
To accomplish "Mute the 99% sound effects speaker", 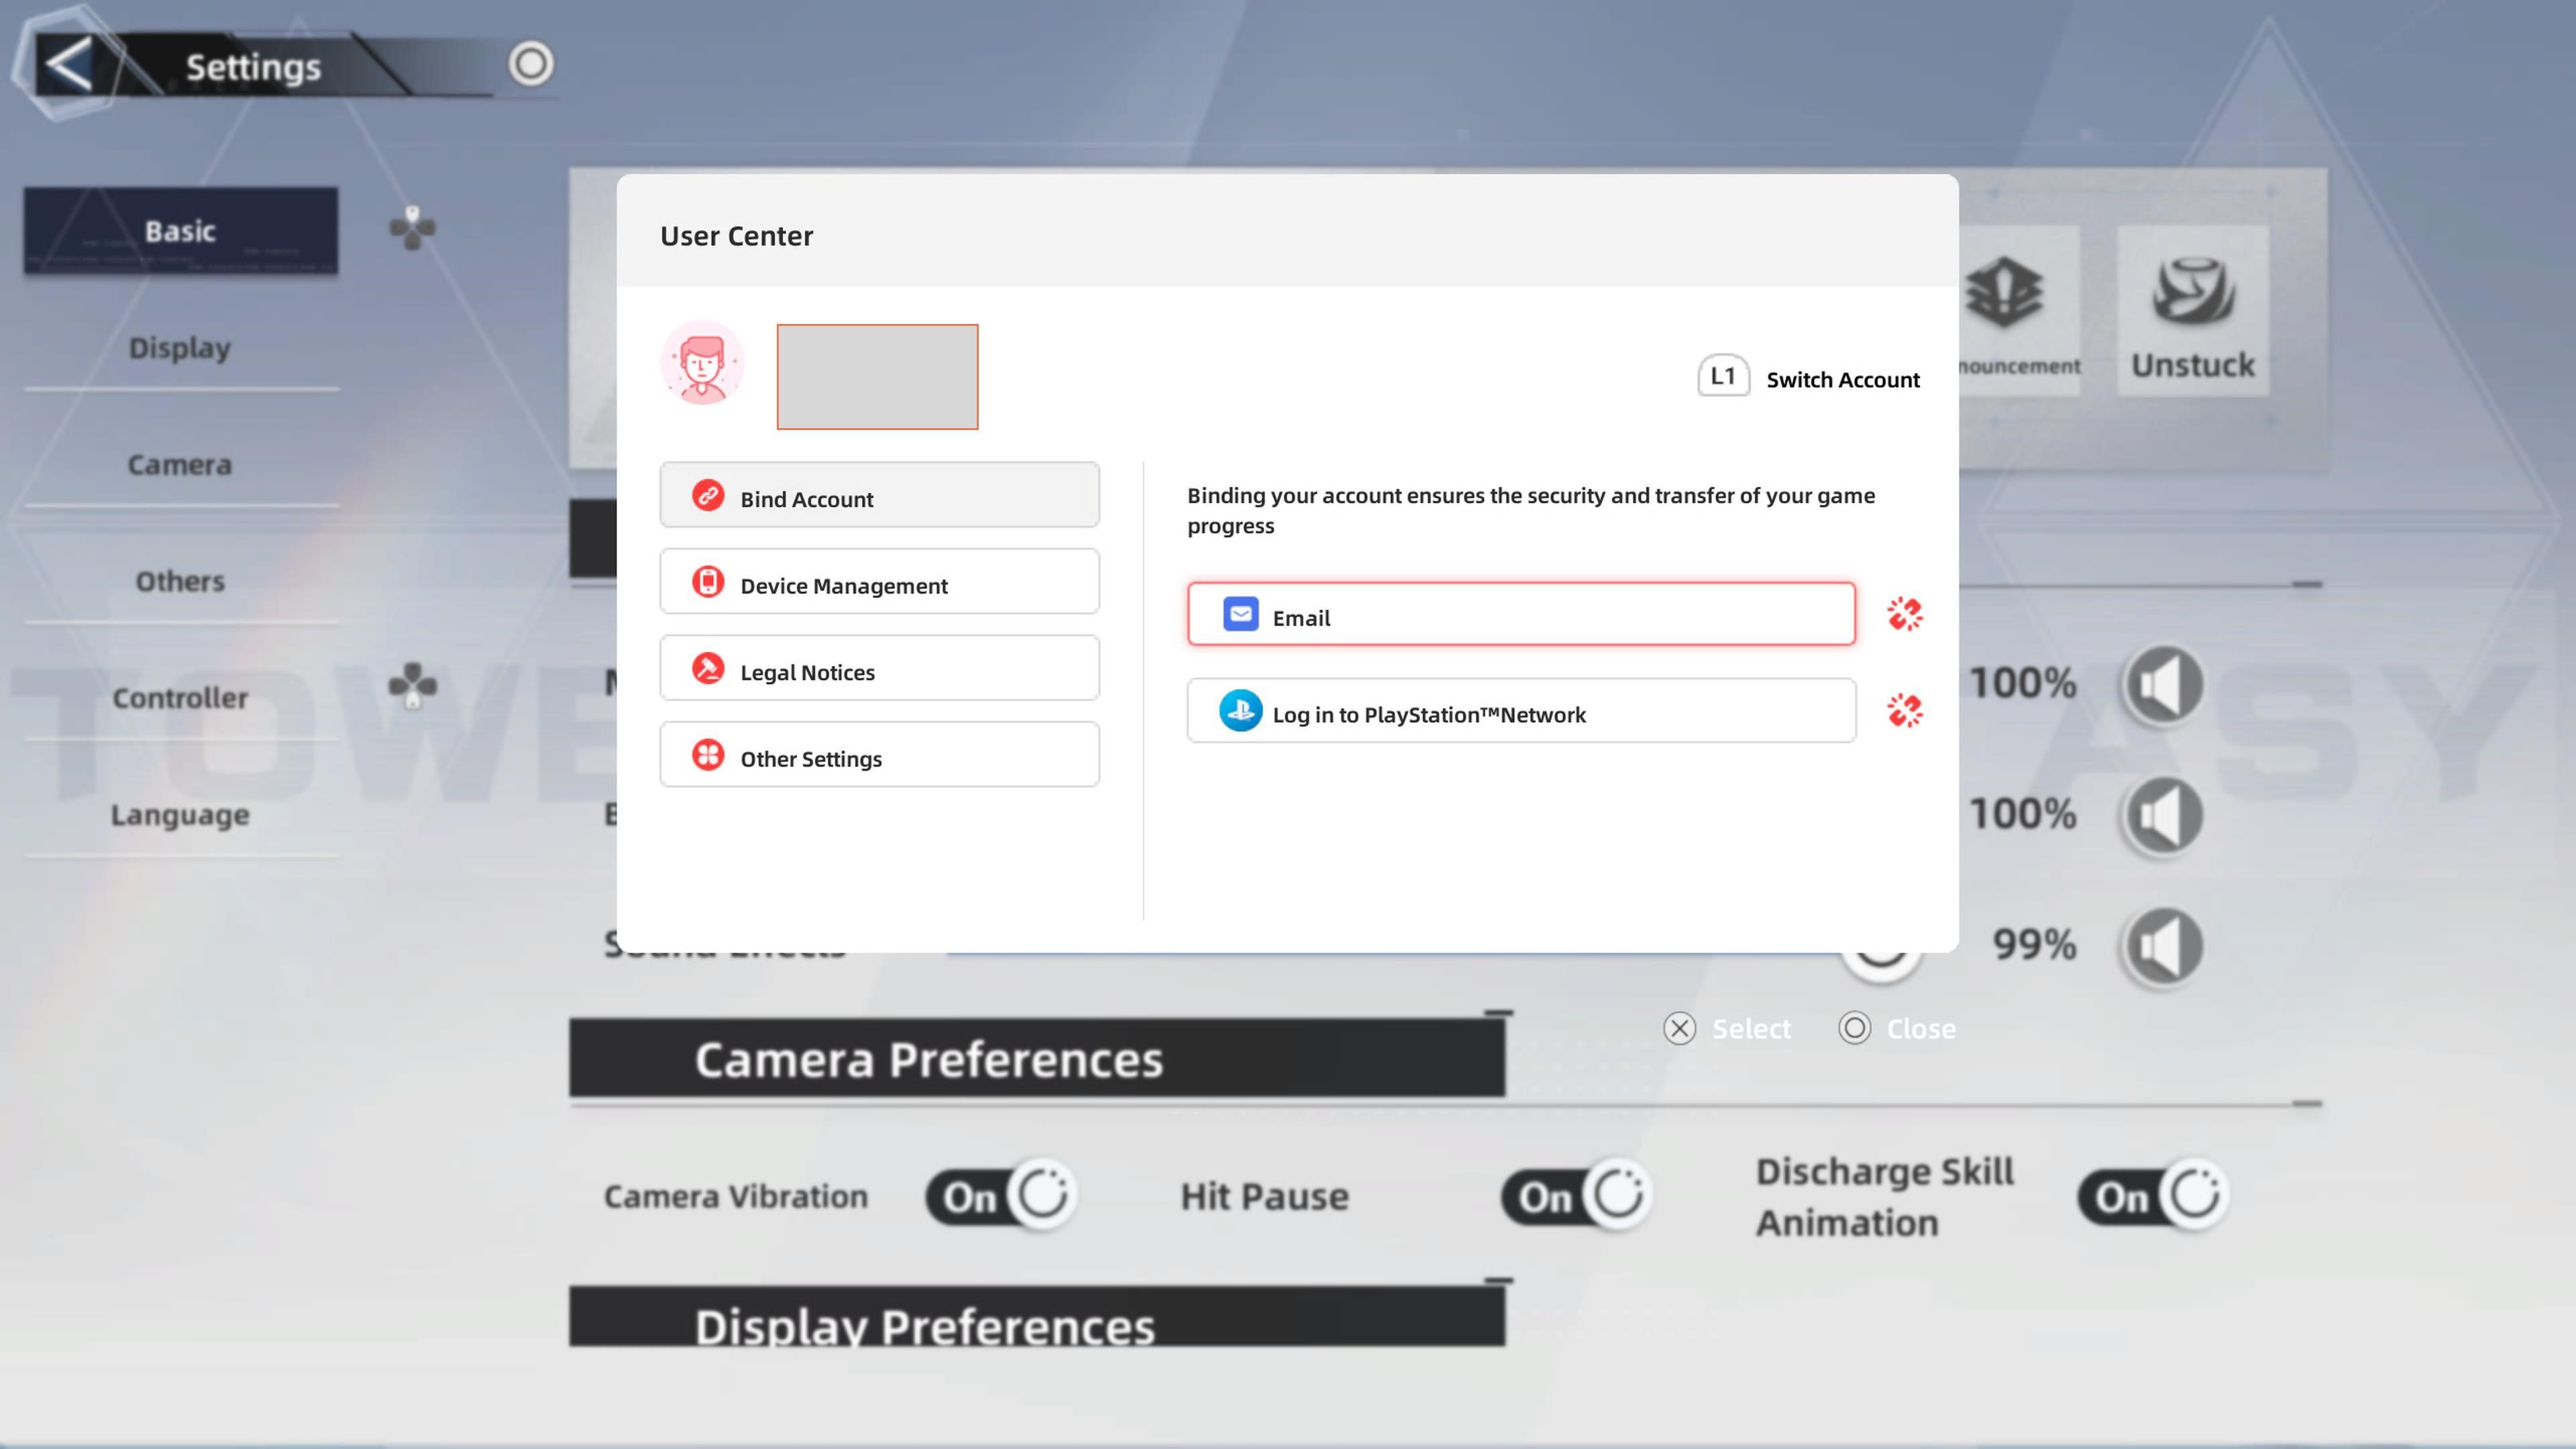I will (2162, 945).
